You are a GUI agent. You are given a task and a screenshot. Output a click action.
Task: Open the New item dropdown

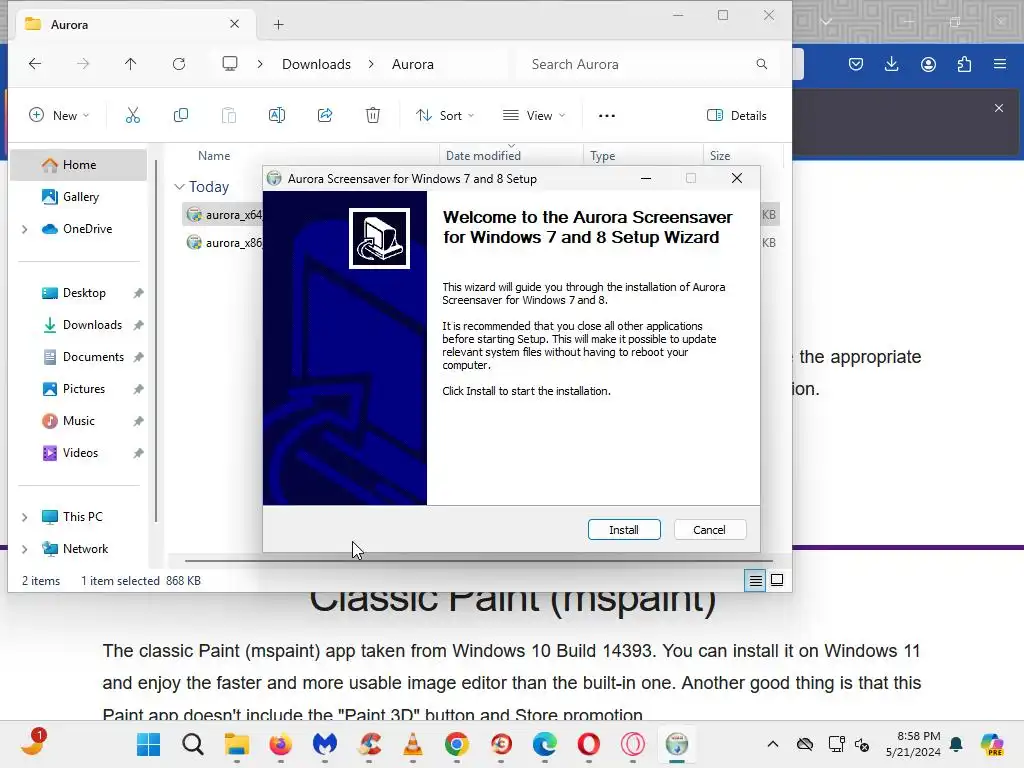click(x=59, y=116)
